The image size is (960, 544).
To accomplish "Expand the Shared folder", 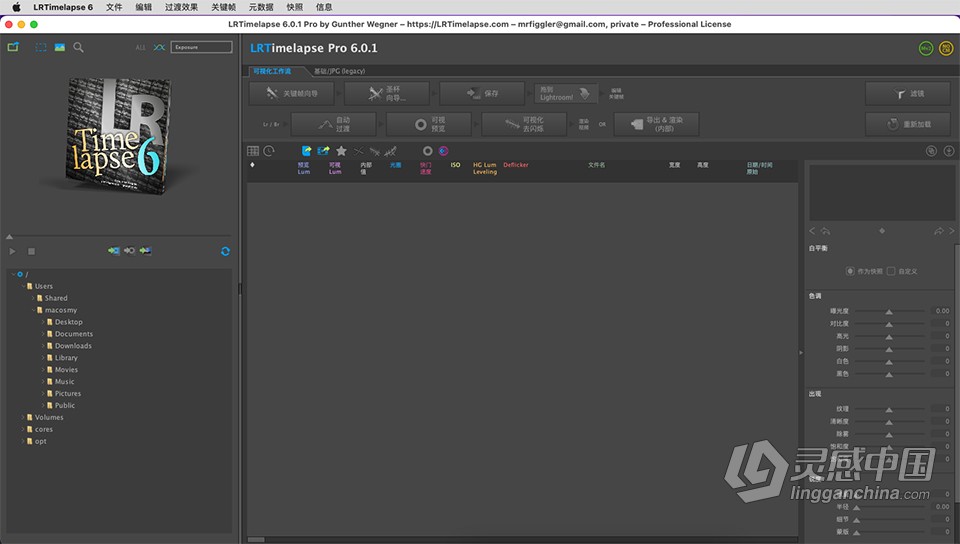I will 33,298.
